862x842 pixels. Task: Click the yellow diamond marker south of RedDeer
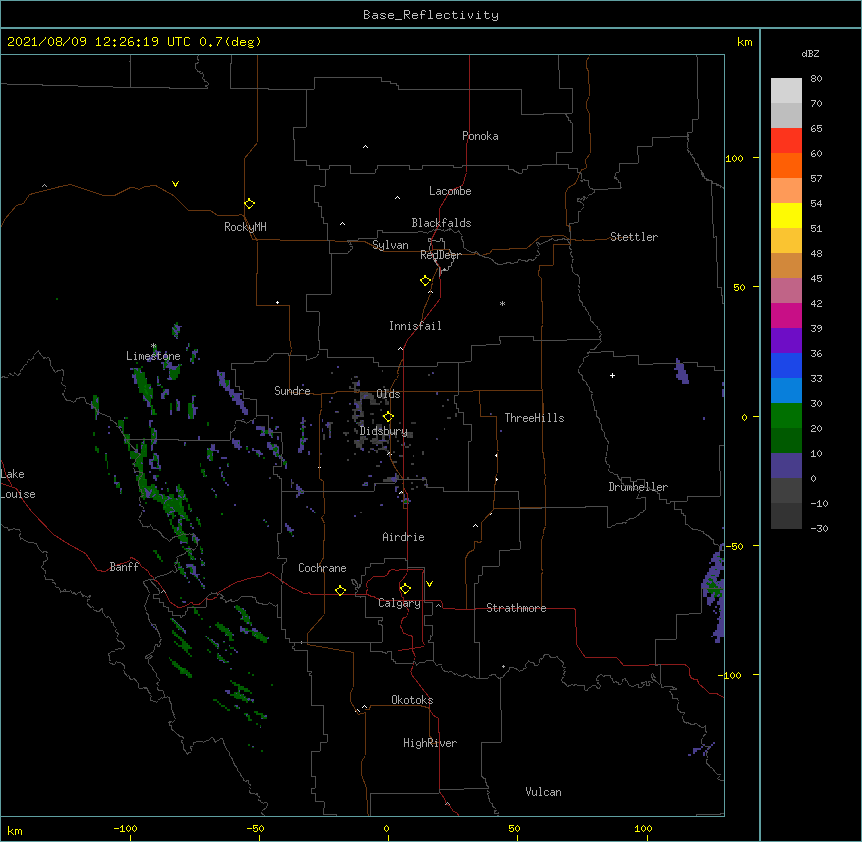click(425, 280)
